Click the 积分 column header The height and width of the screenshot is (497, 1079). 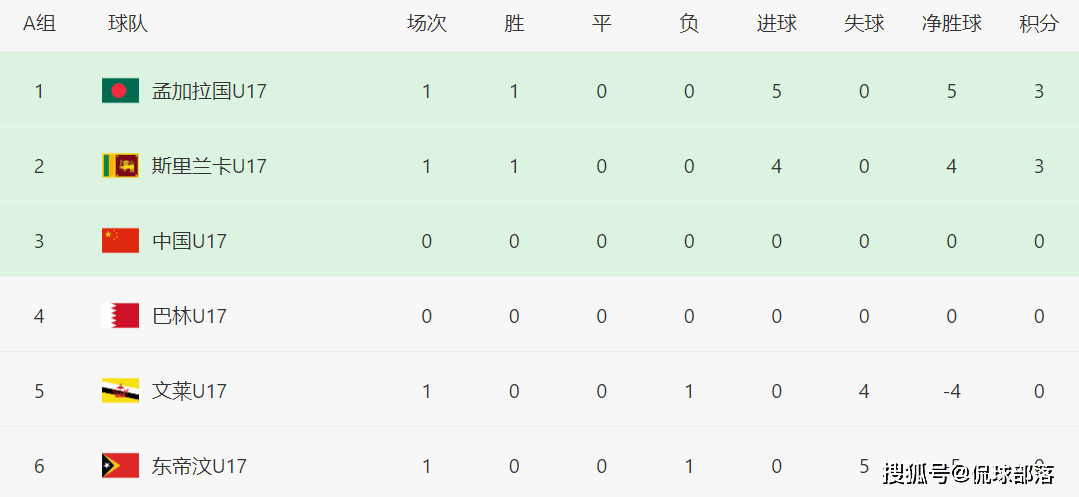click(1038, 24)
